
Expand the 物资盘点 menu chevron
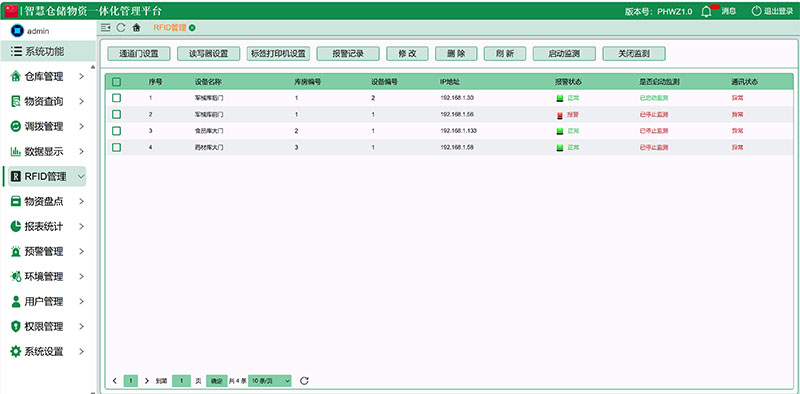pyautogui.click(x=82, y=202)
